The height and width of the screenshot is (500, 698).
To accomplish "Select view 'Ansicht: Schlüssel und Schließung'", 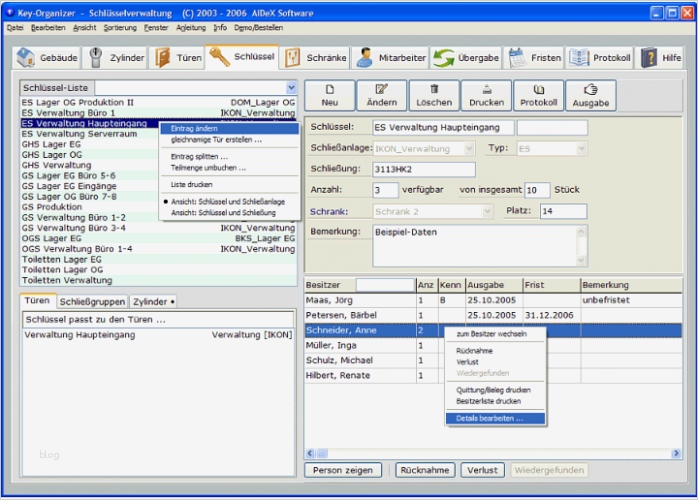I will pos(229,213).
